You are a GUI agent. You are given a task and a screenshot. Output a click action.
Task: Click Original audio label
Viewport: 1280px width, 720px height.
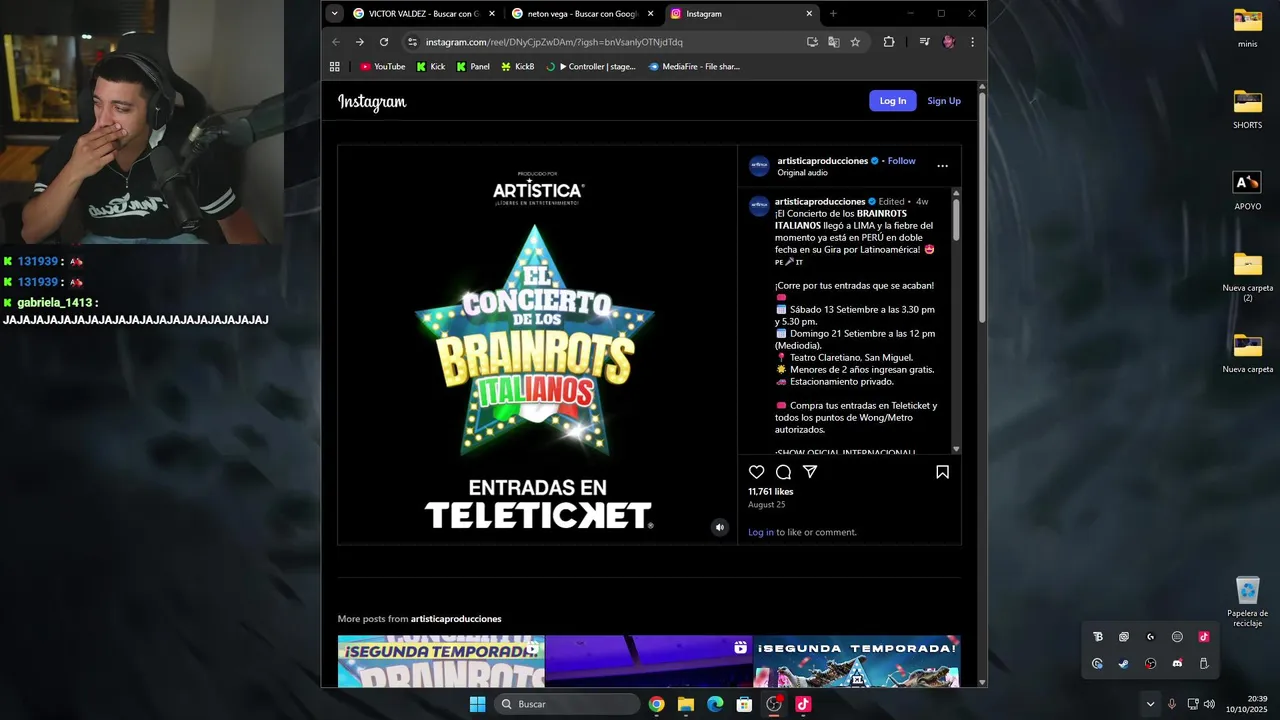click(803, 173)
